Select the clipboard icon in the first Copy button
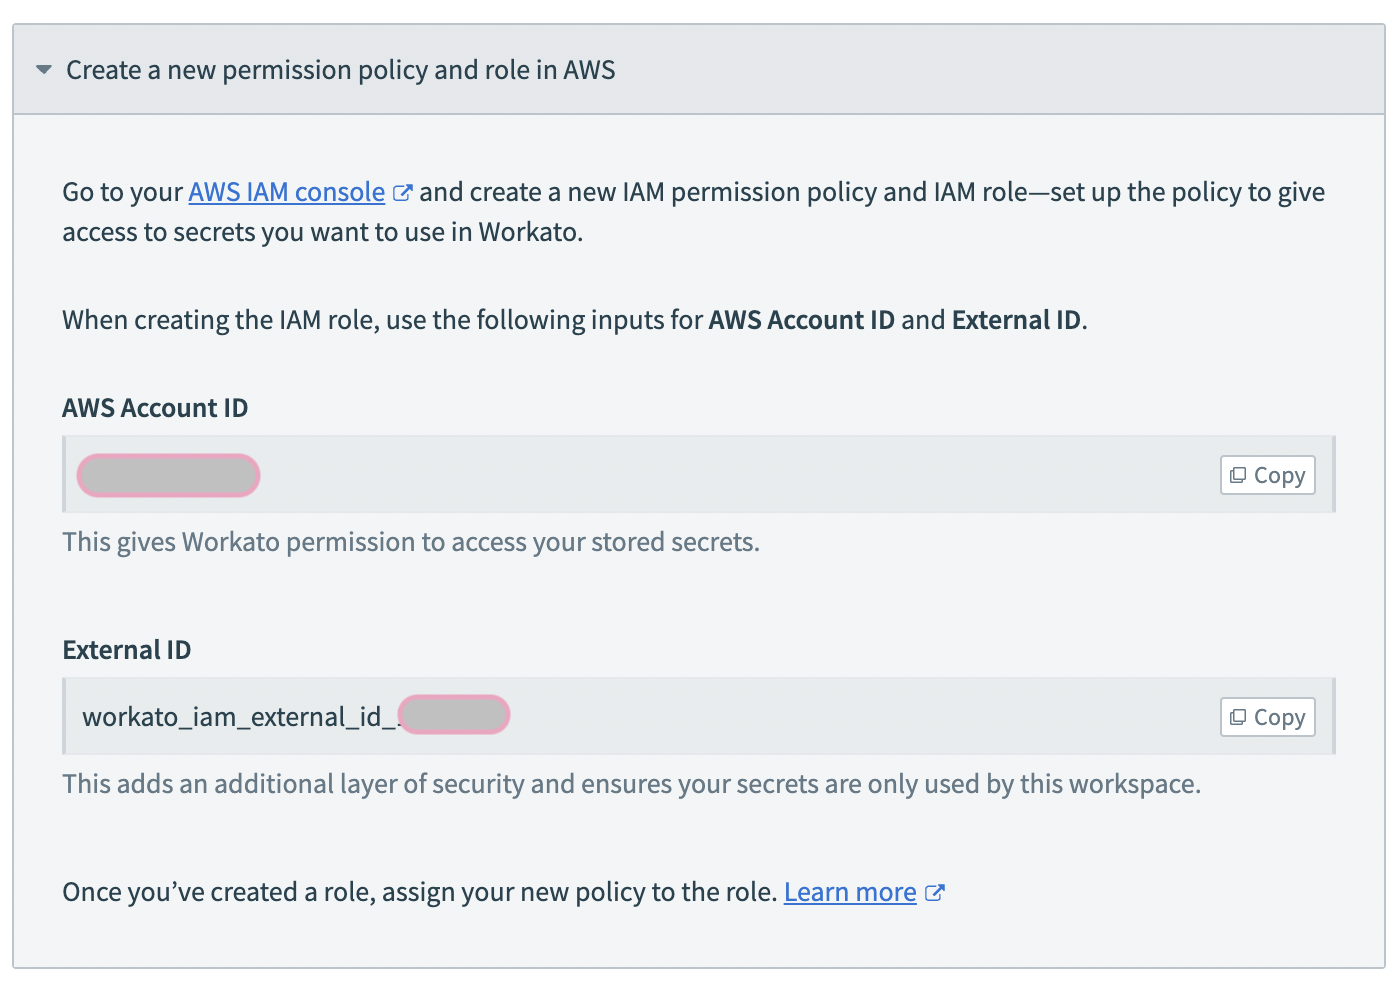This screenshot has width=1400, height=984. tap(1239, 474)
